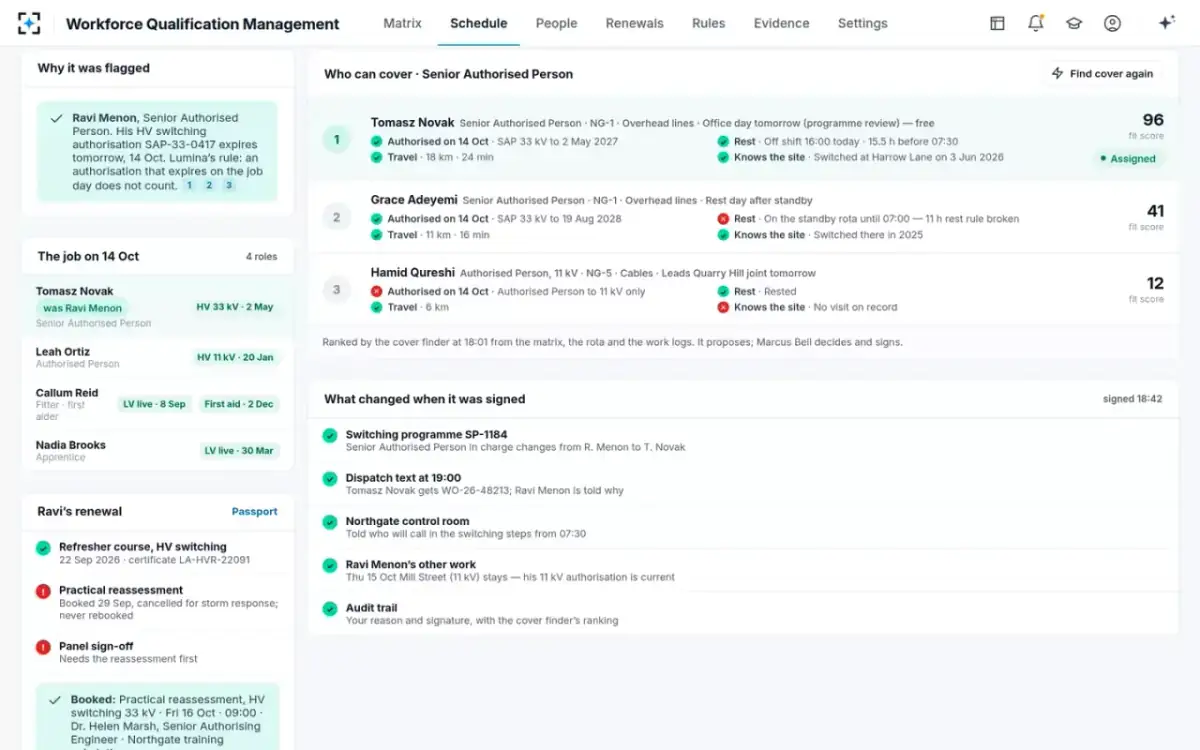Click fit score 41 for Grace Adeyemi
This screenshot has height=750, width=1200.
click(x=1155, y=211)
